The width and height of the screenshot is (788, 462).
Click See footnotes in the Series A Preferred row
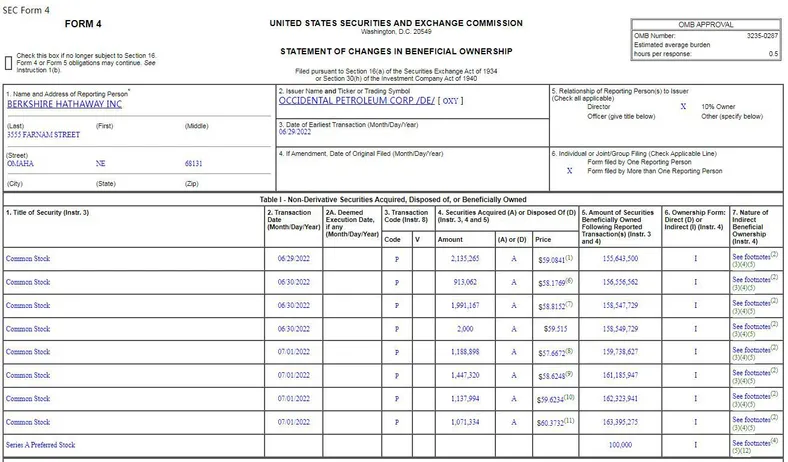coord(751,443)
